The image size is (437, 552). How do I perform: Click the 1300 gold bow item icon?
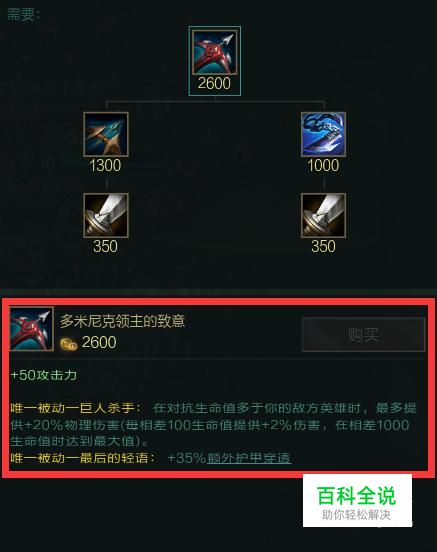point(106,134)
